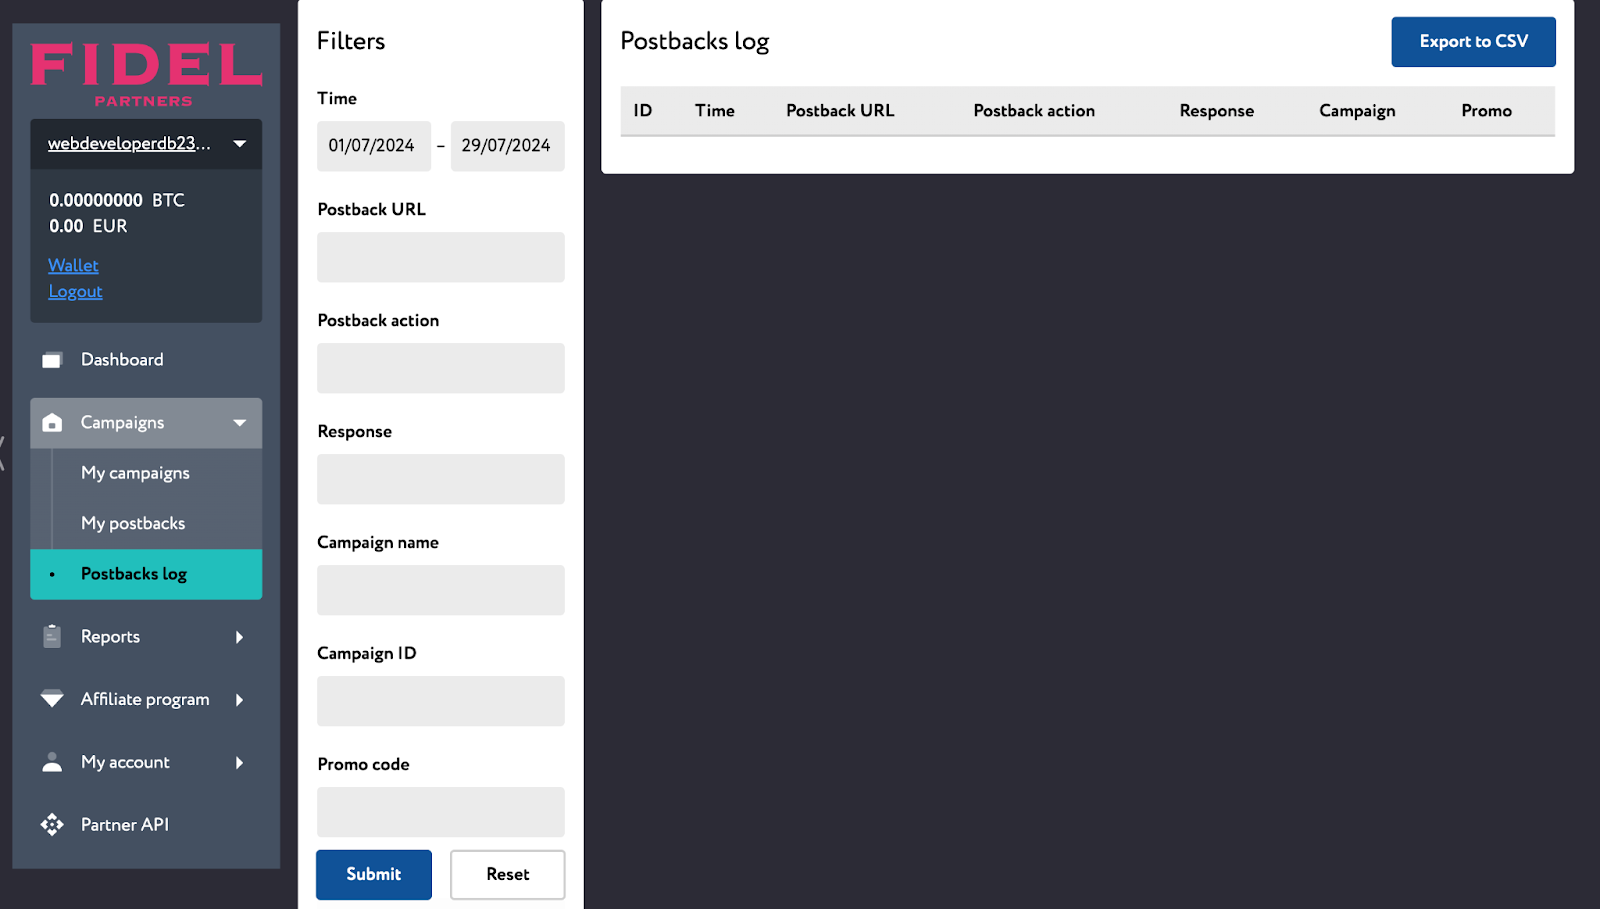Click the 0.00 EUR balance

click(88, 226)
